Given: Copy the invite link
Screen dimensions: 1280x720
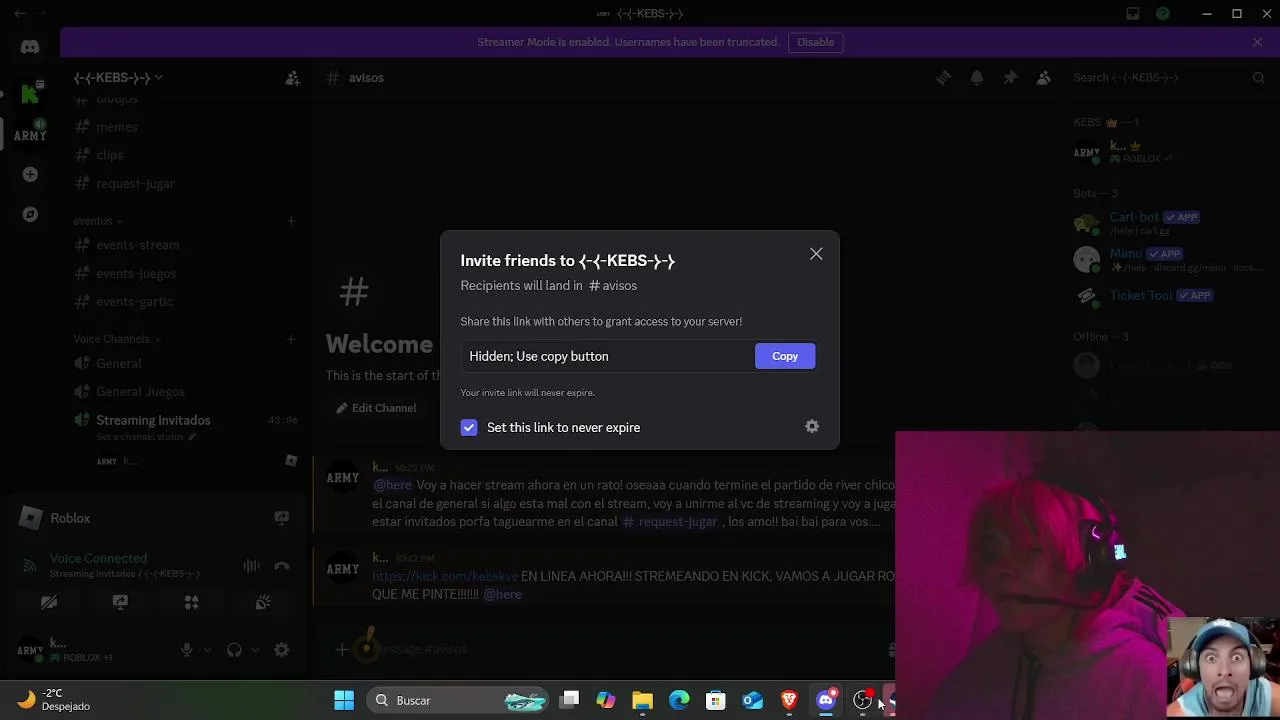Looking at the screenshot, I should tap(785, 356).
